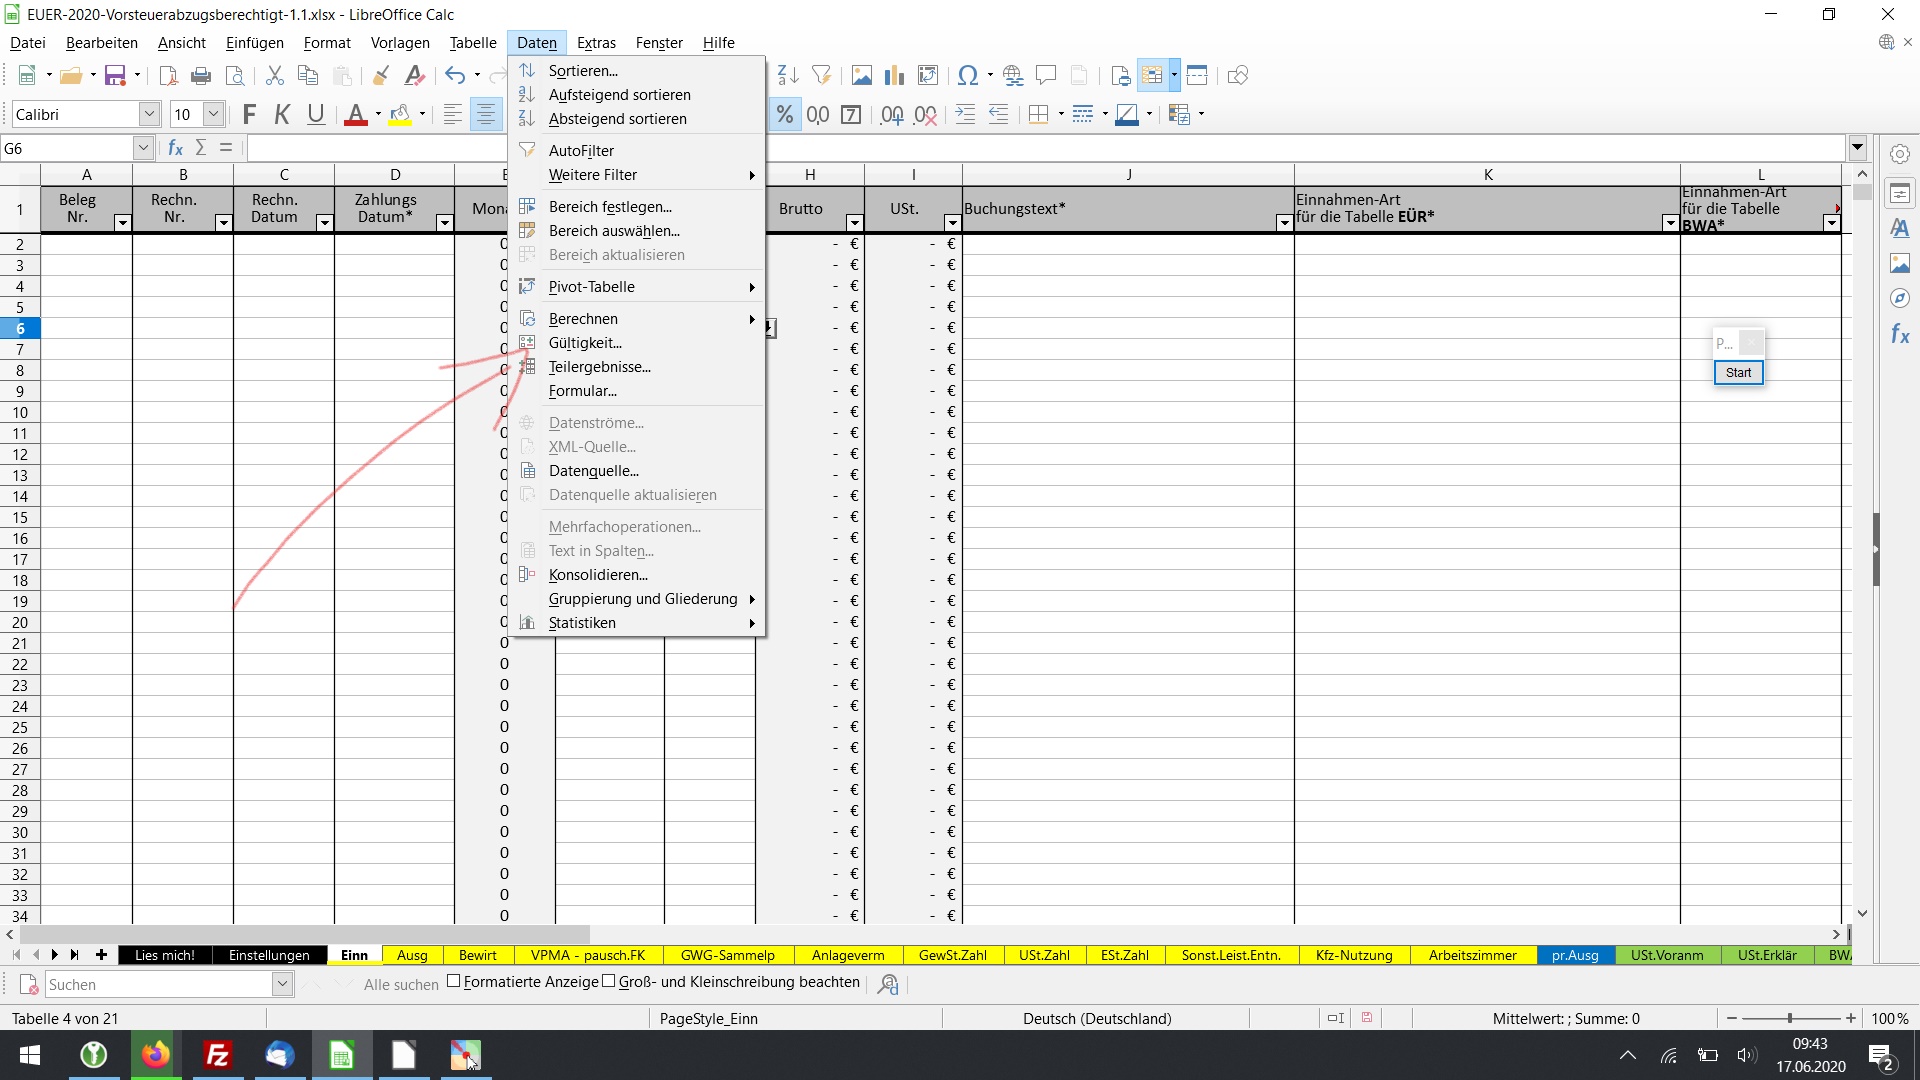1920x1080 pixels.
Task: Enable Formatierte Anzeige checkbox
Action: coord(453,982)
